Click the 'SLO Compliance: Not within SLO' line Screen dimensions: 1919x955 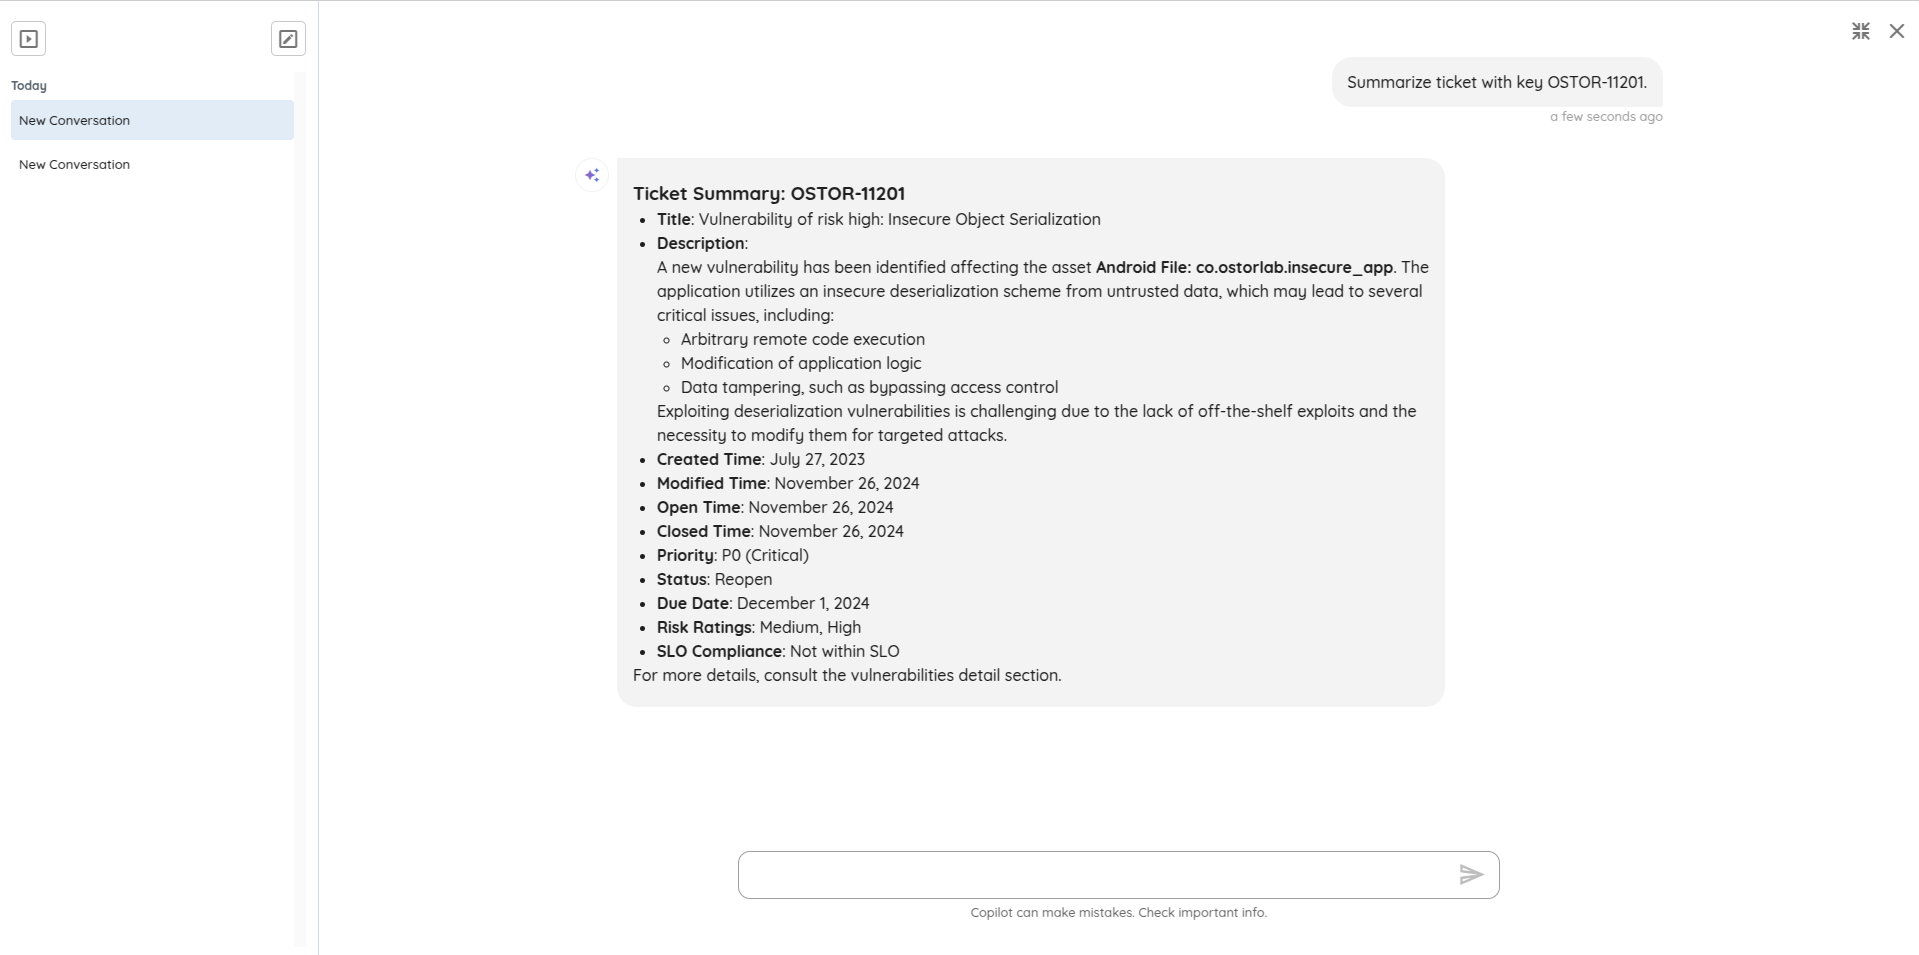pyautogui.click(x=777, y=651)
